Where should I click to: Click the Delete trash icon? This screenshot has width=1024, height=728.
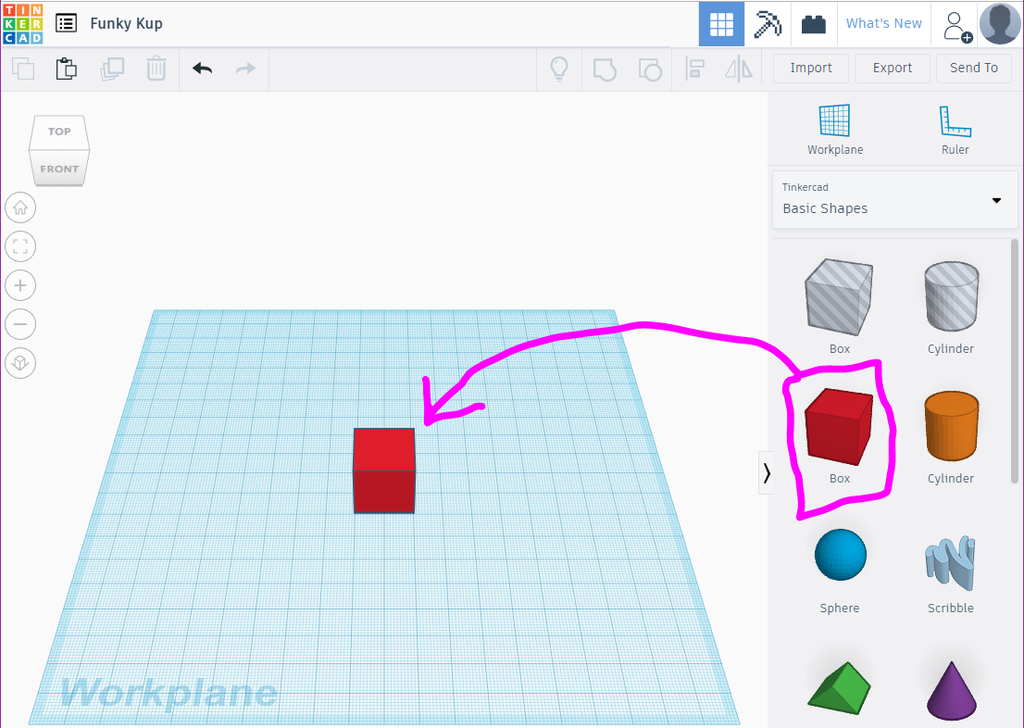[156, 69]
